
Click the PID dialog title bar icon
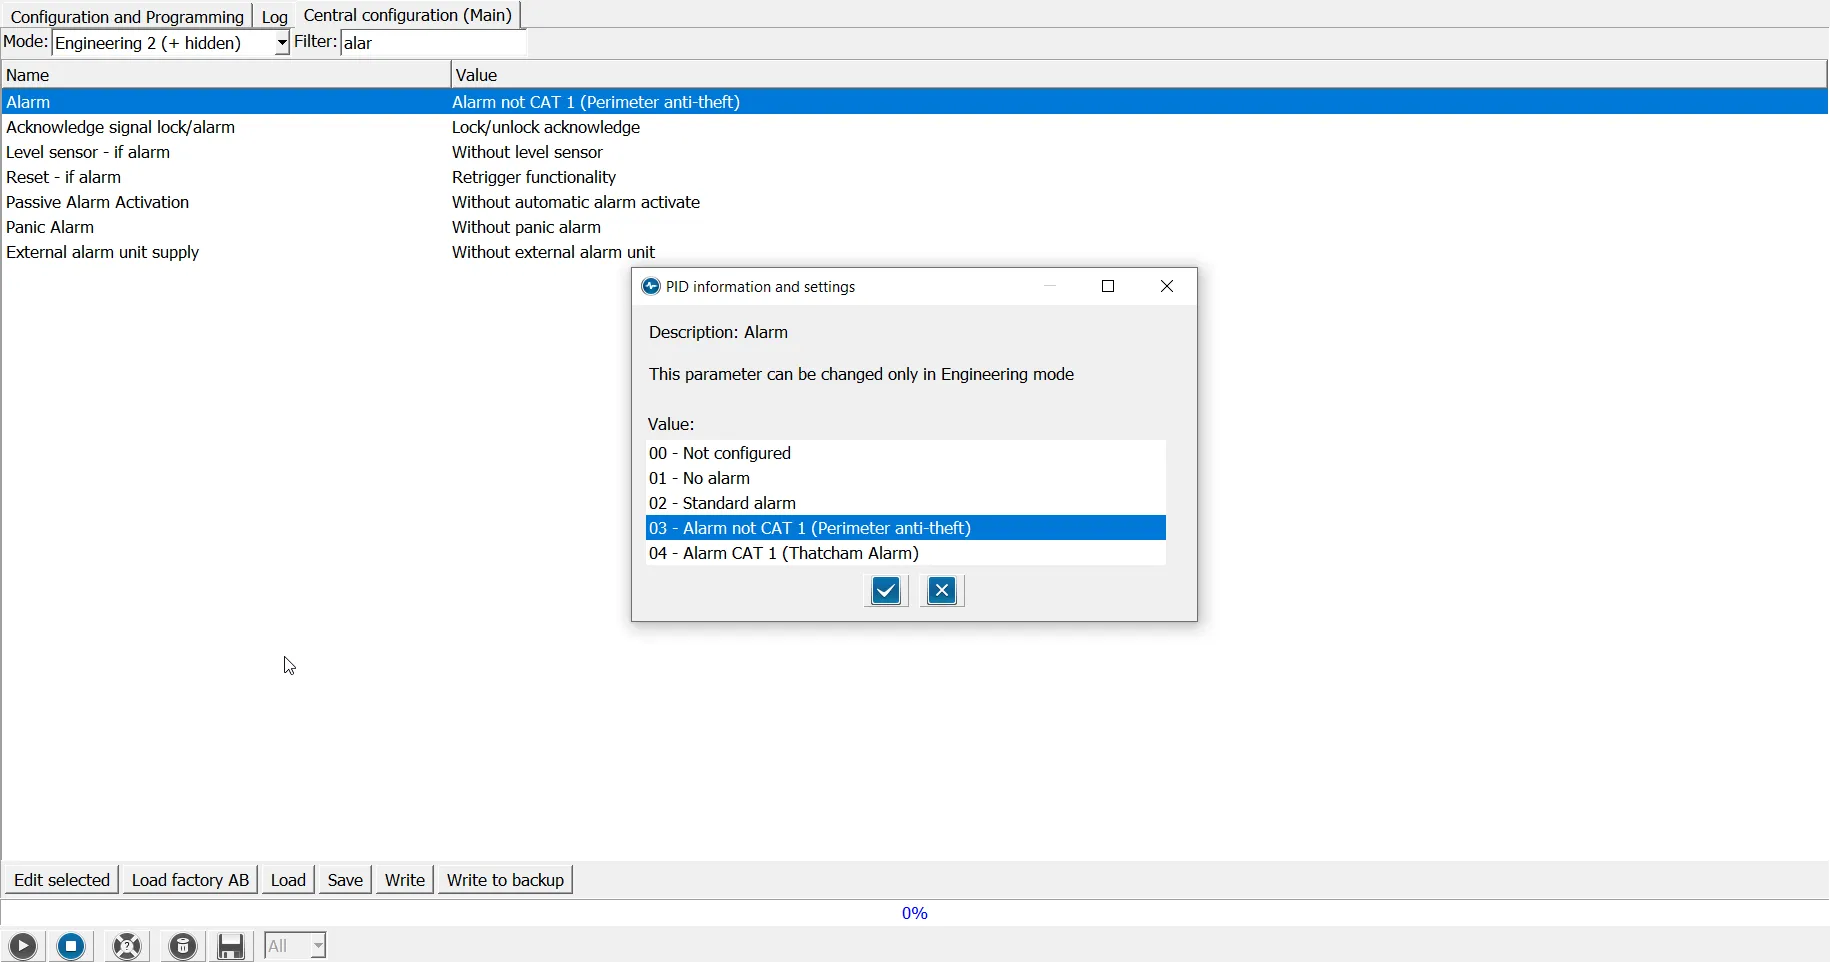click(651, 287)
